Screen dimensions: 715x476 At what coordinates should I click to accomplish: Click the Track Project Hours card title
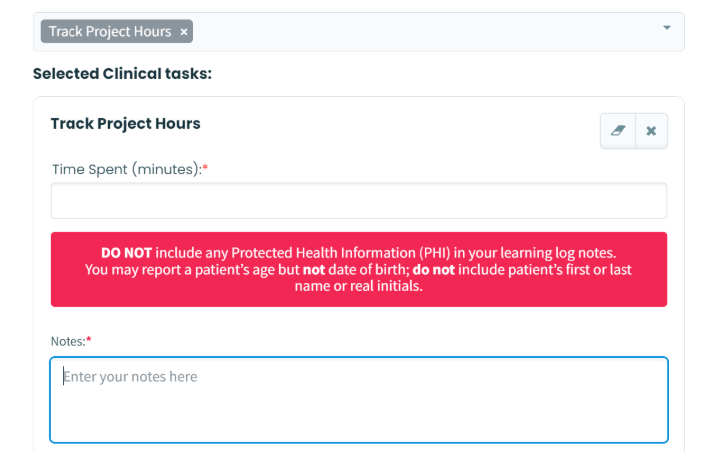125,124
